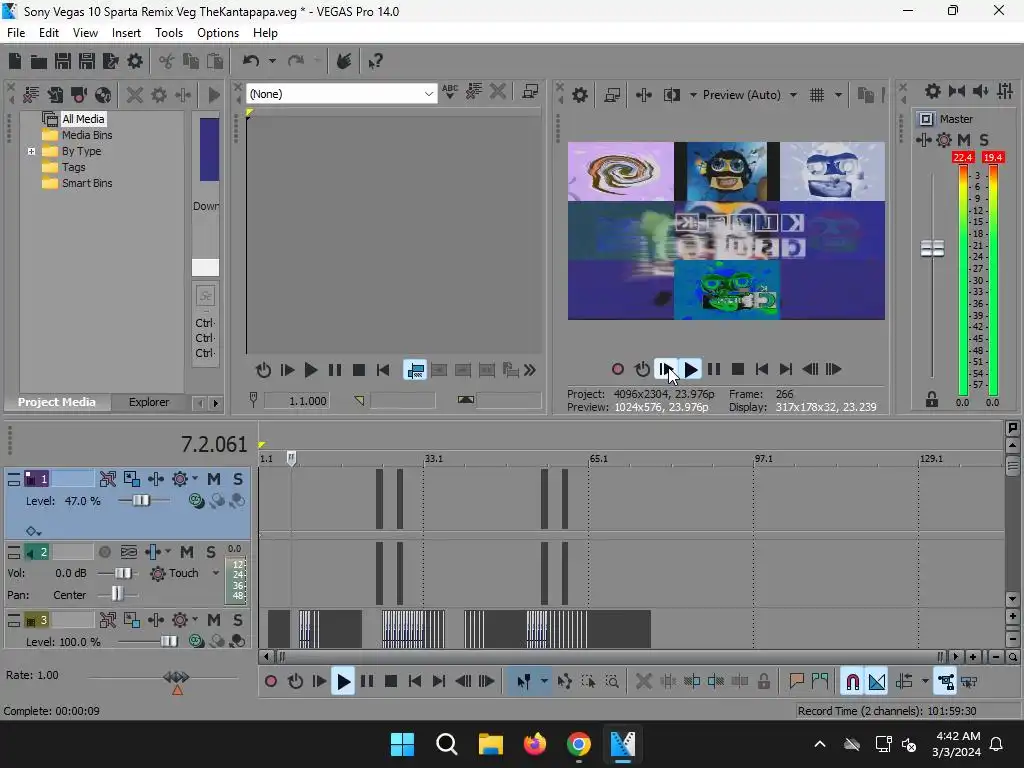
Task: Click the timeline cursor time 7.2.061
Action: (214, 445)
